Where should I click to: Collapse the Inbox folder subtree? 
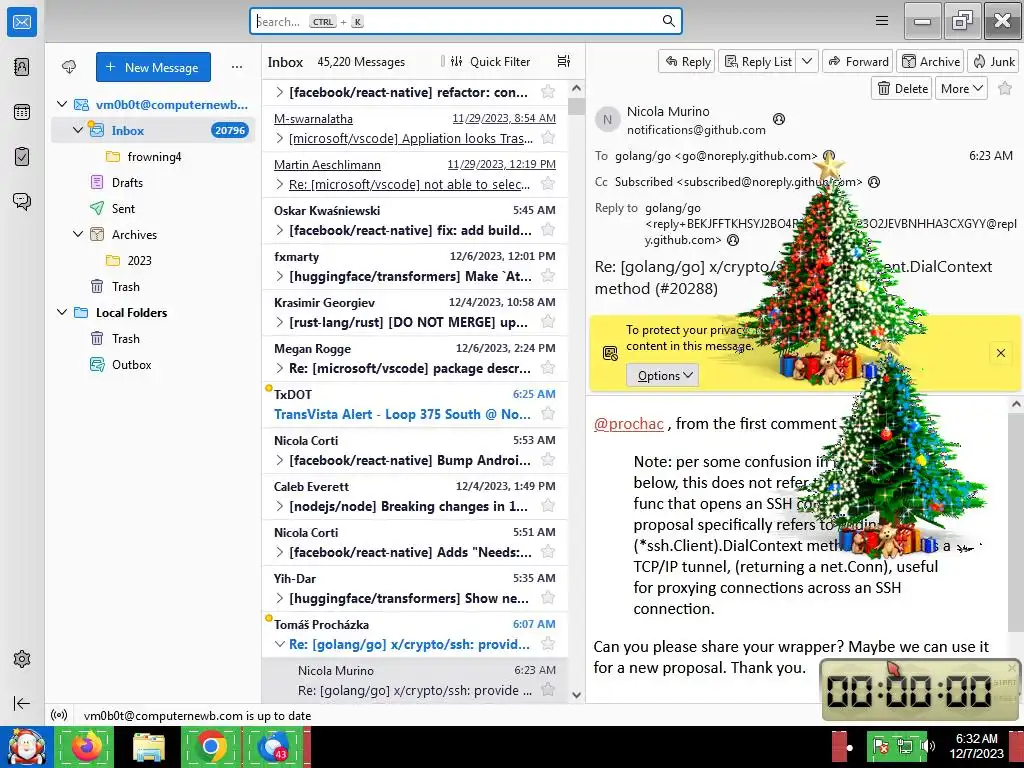click(78, 130)
